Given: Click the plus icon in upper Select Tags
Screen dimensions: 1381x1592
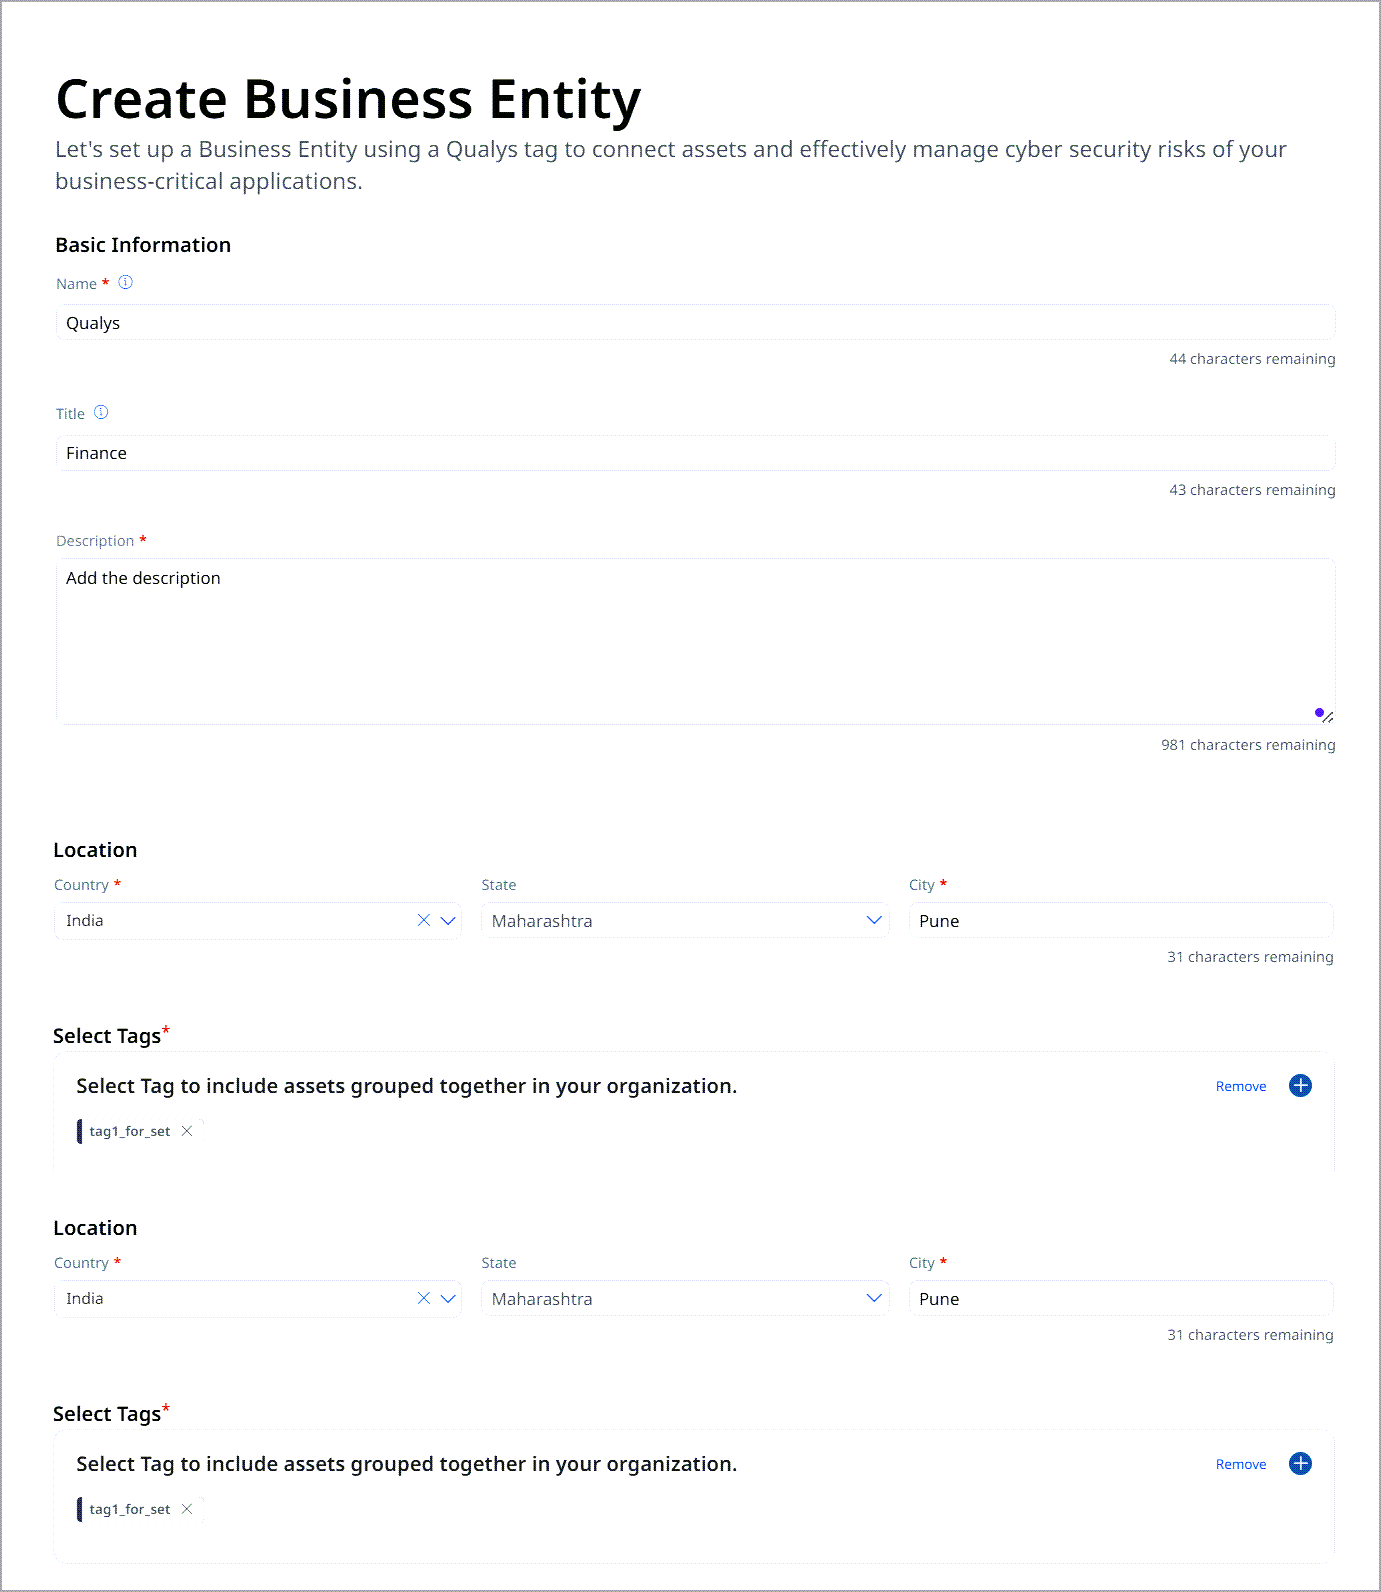Looking at the screenshot, I should 1300,1086.
